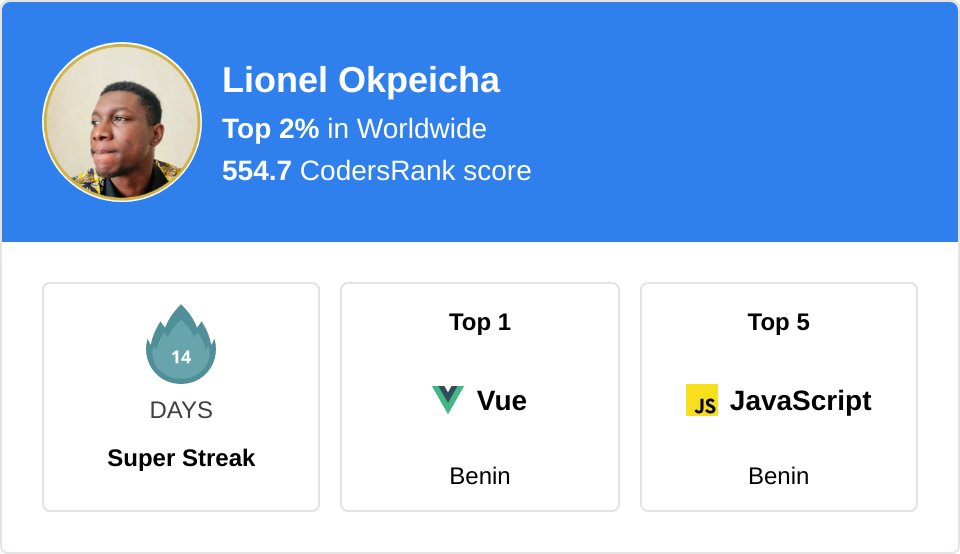This screenshot has height=554, width=960.
Task: Open the Lionel Okpeicha name heading
Action: pos(361,80)
